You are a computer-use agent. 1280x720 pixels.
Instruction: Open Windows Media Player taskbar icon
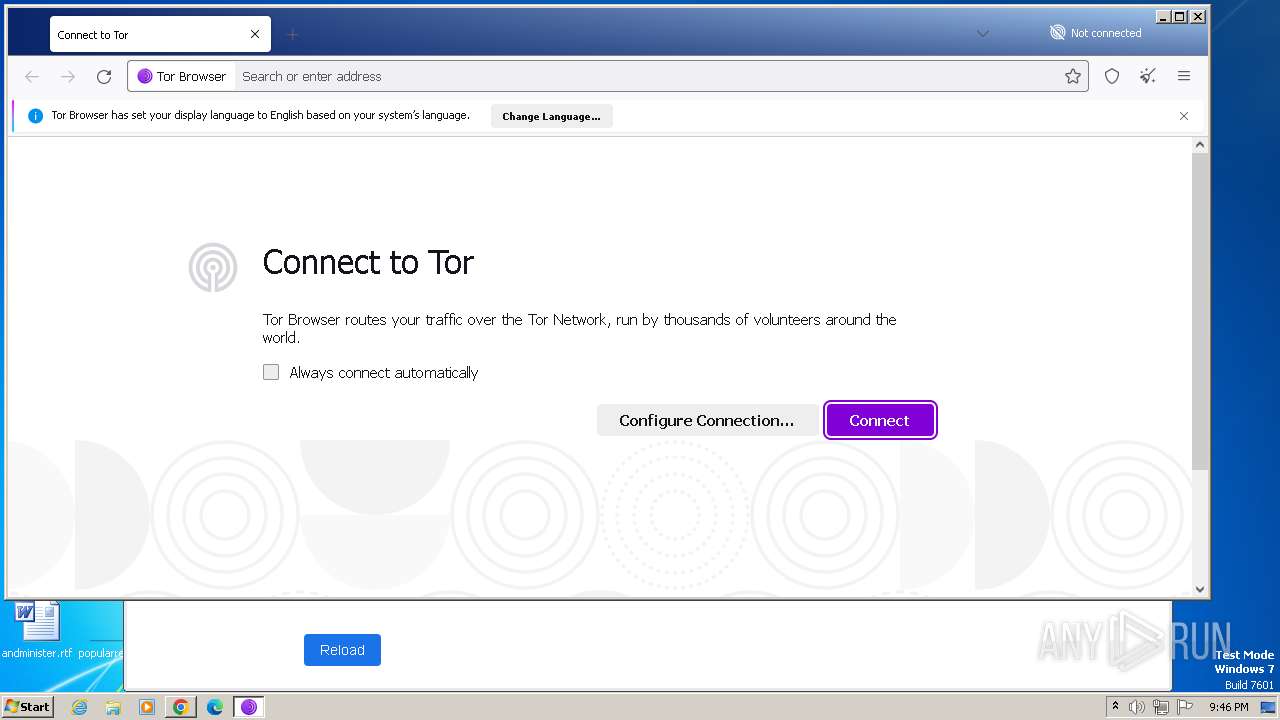tap(147, 707)
